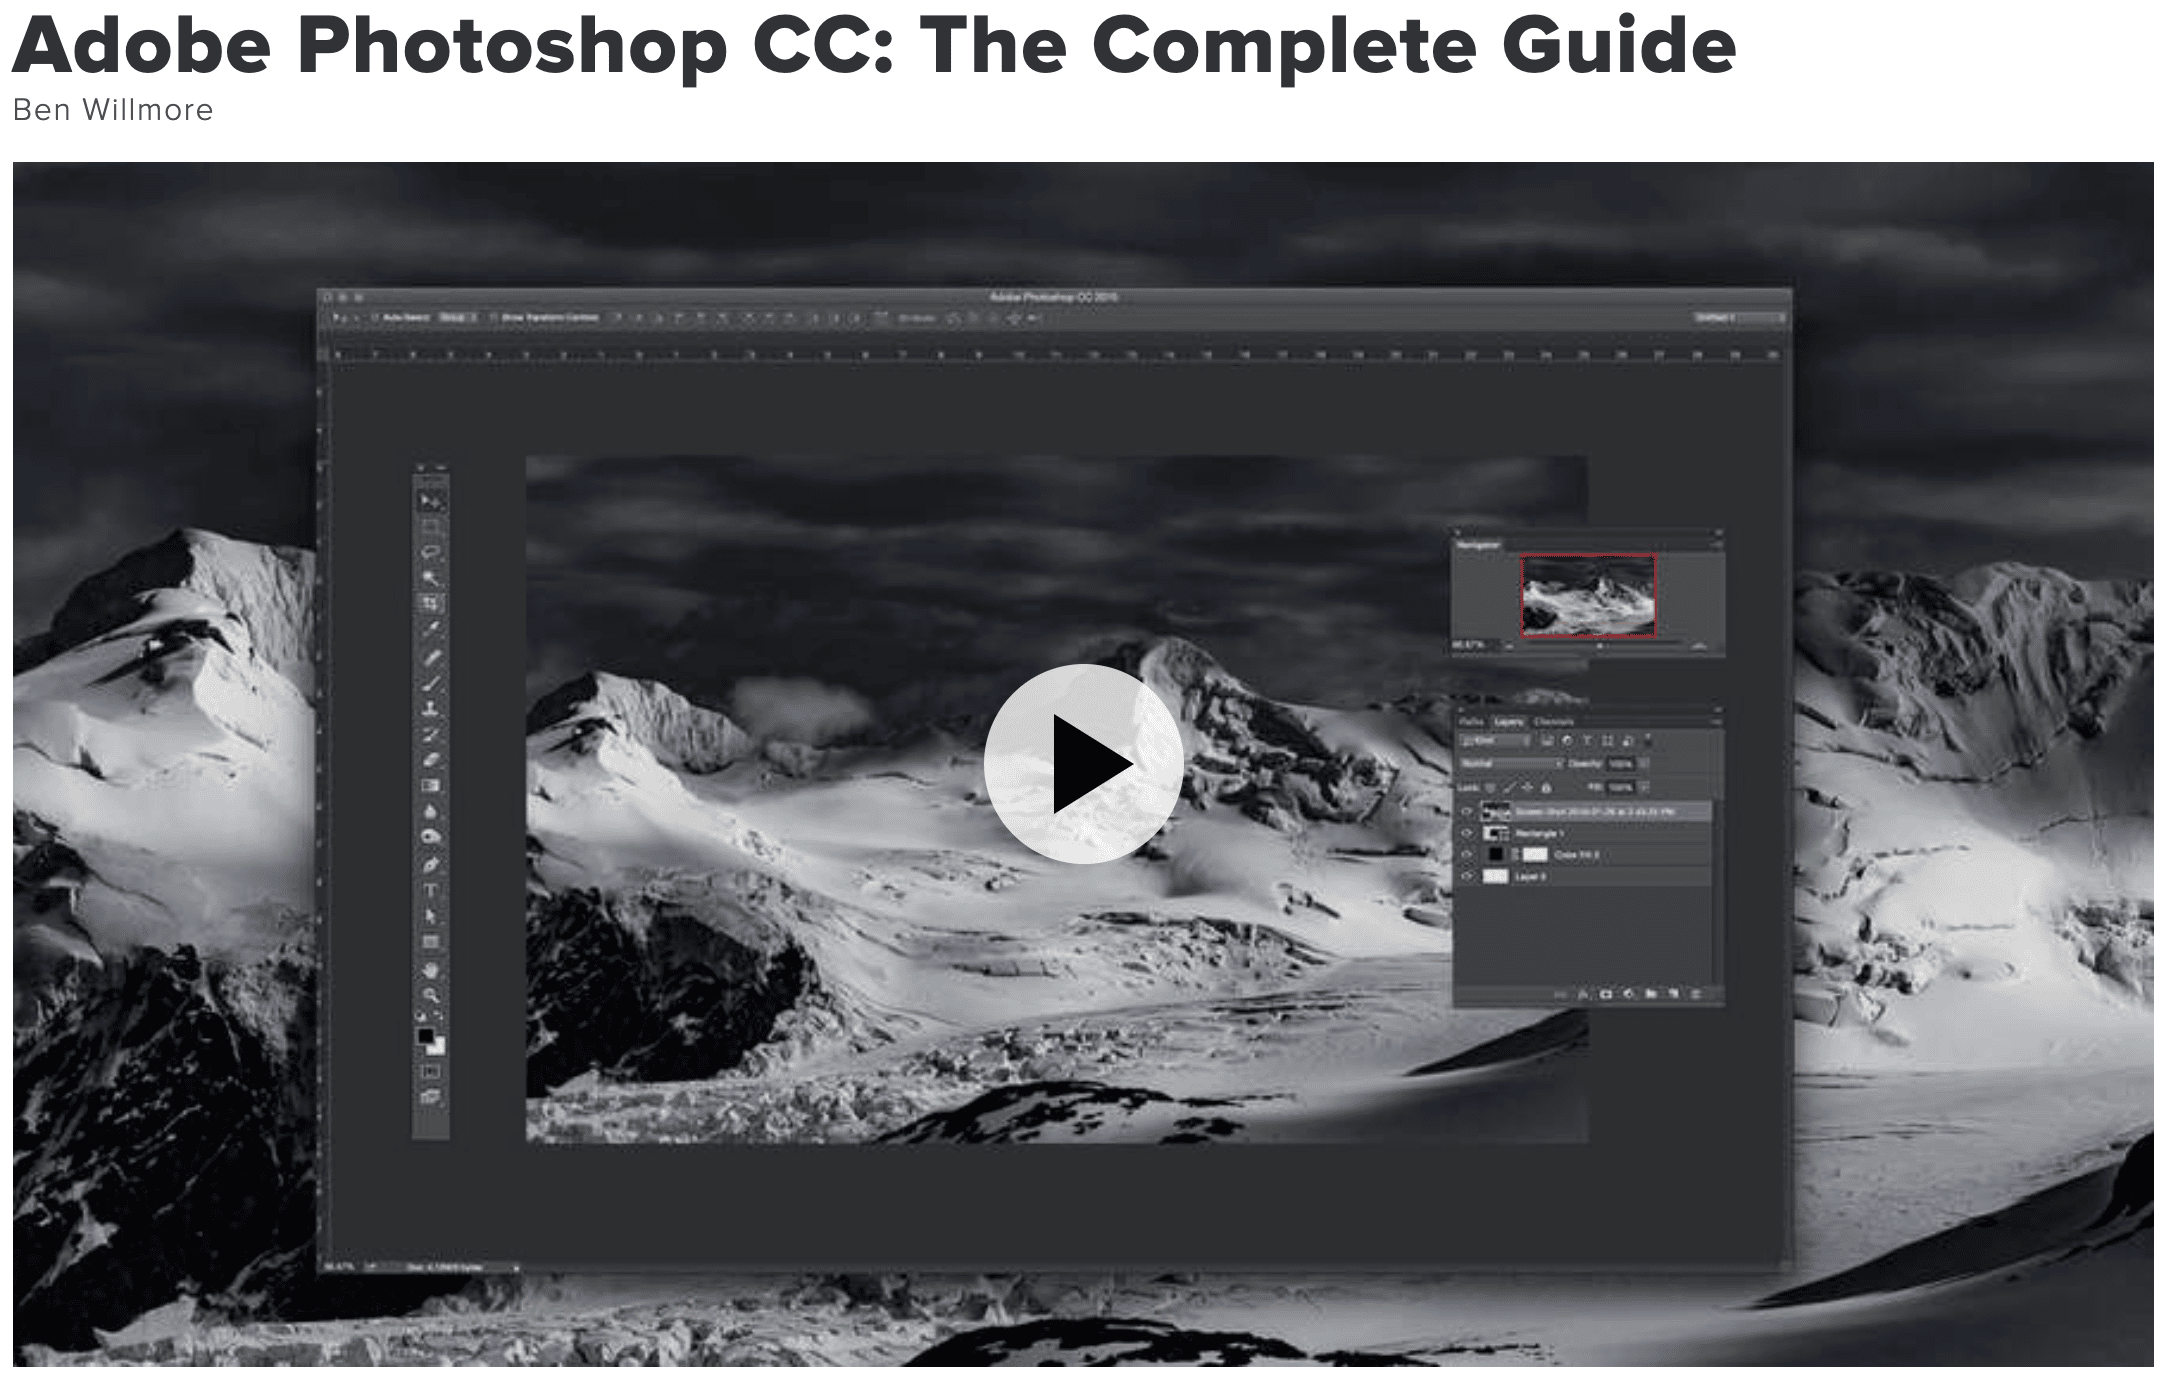Toggle Quick Mask mode icon

point(431,1071)
